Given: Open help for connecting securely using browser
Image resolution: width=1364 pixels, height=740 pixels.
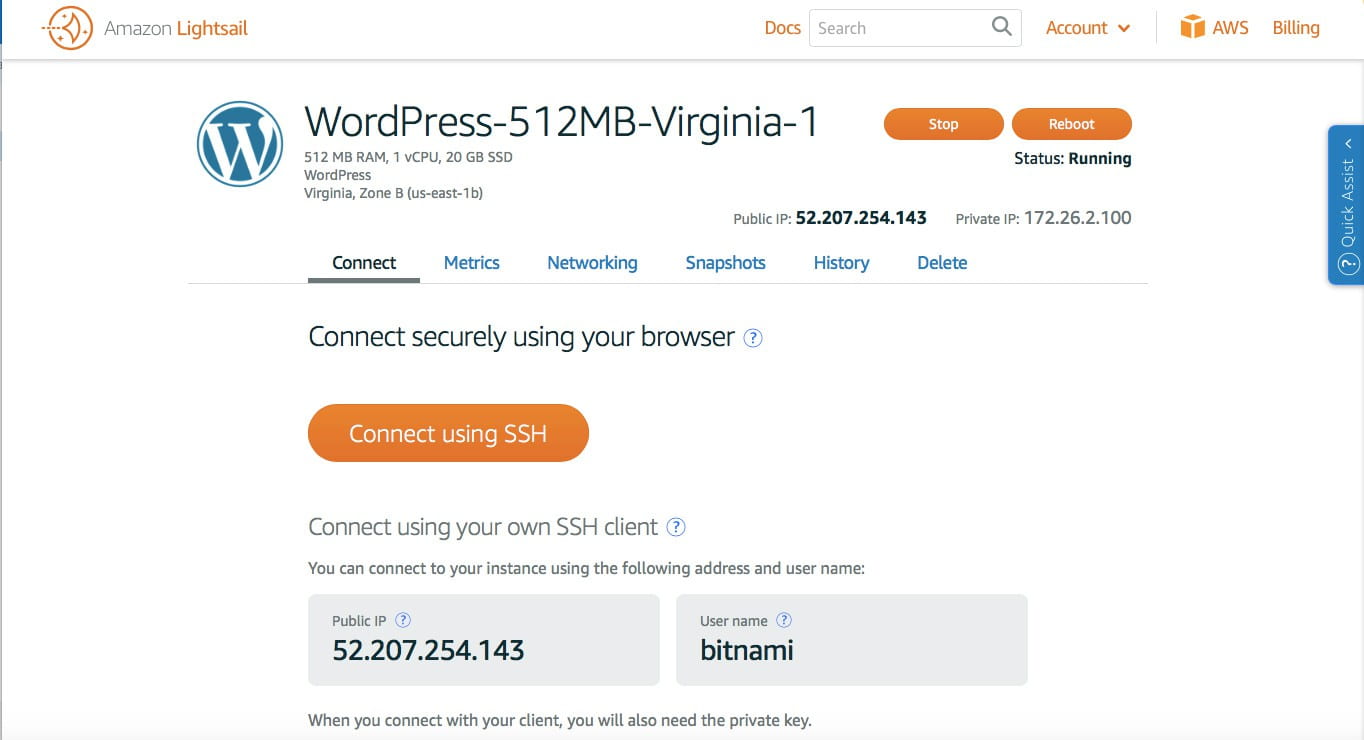Looking at the screenshot, I should [x=752, y=338].
